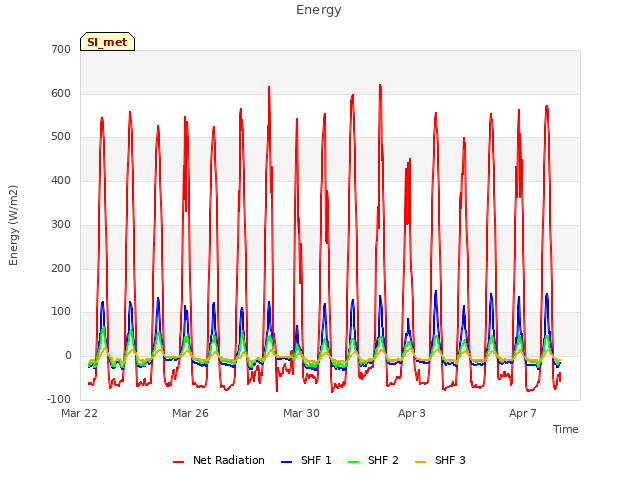Viewport: 640px width, 480px height.
Task: Click the 100 y-axis tick label
Action: 61,312
